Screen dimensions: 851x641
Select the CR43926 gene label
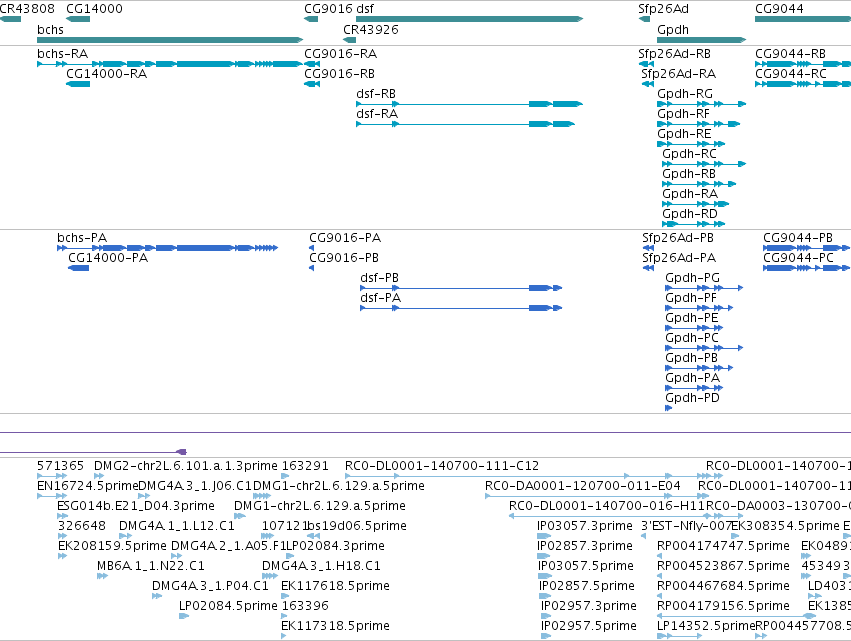tap(371, 29)
